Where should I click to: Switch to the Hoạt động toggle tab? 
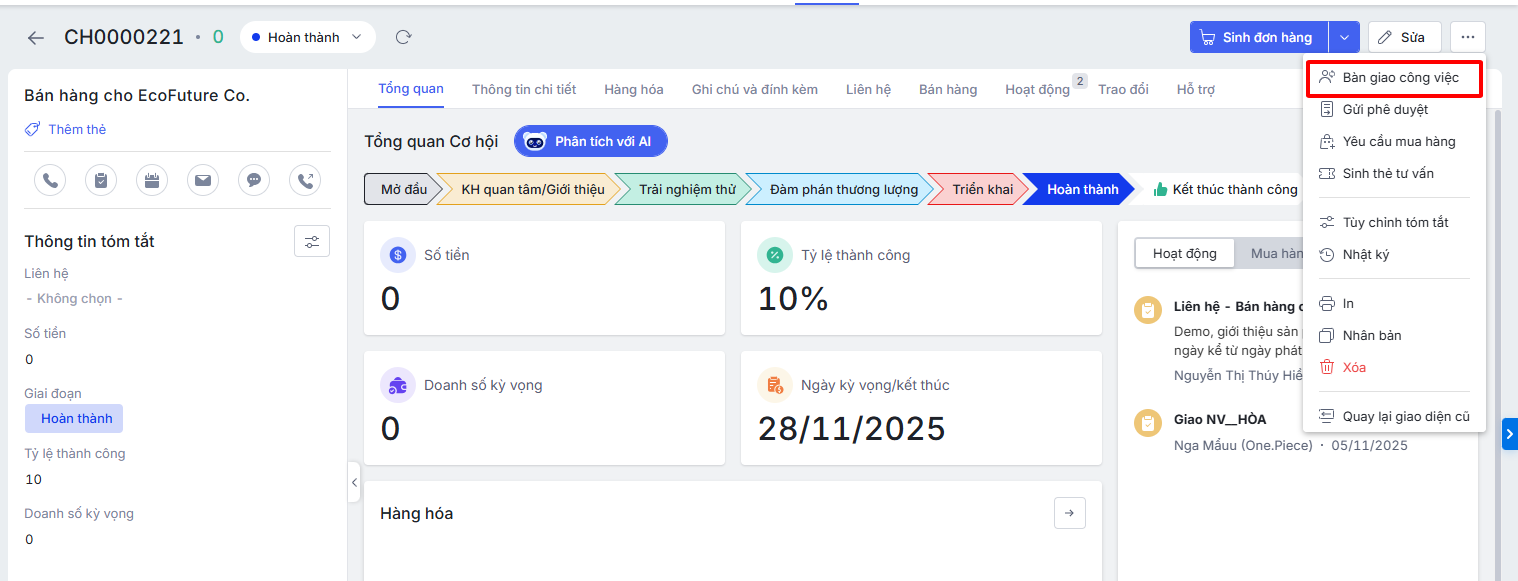1185,254
